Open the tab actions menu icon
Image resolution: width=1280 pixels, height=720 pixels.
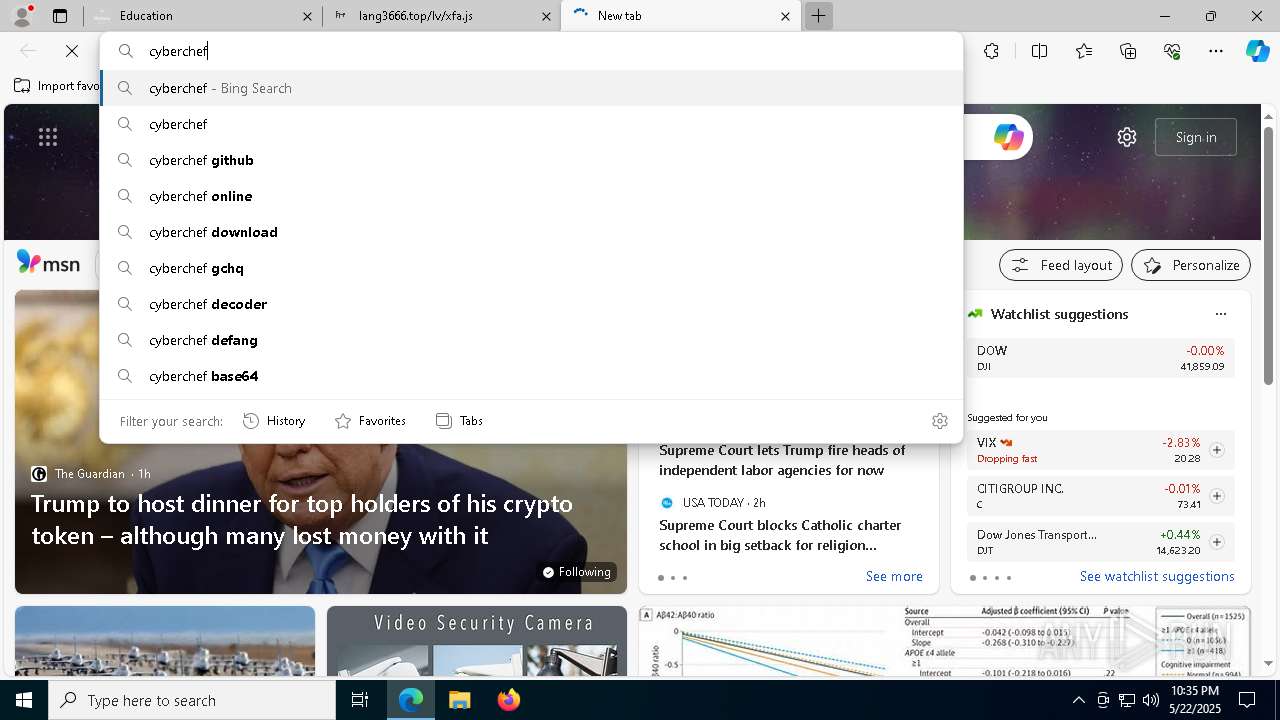[60, 16]
